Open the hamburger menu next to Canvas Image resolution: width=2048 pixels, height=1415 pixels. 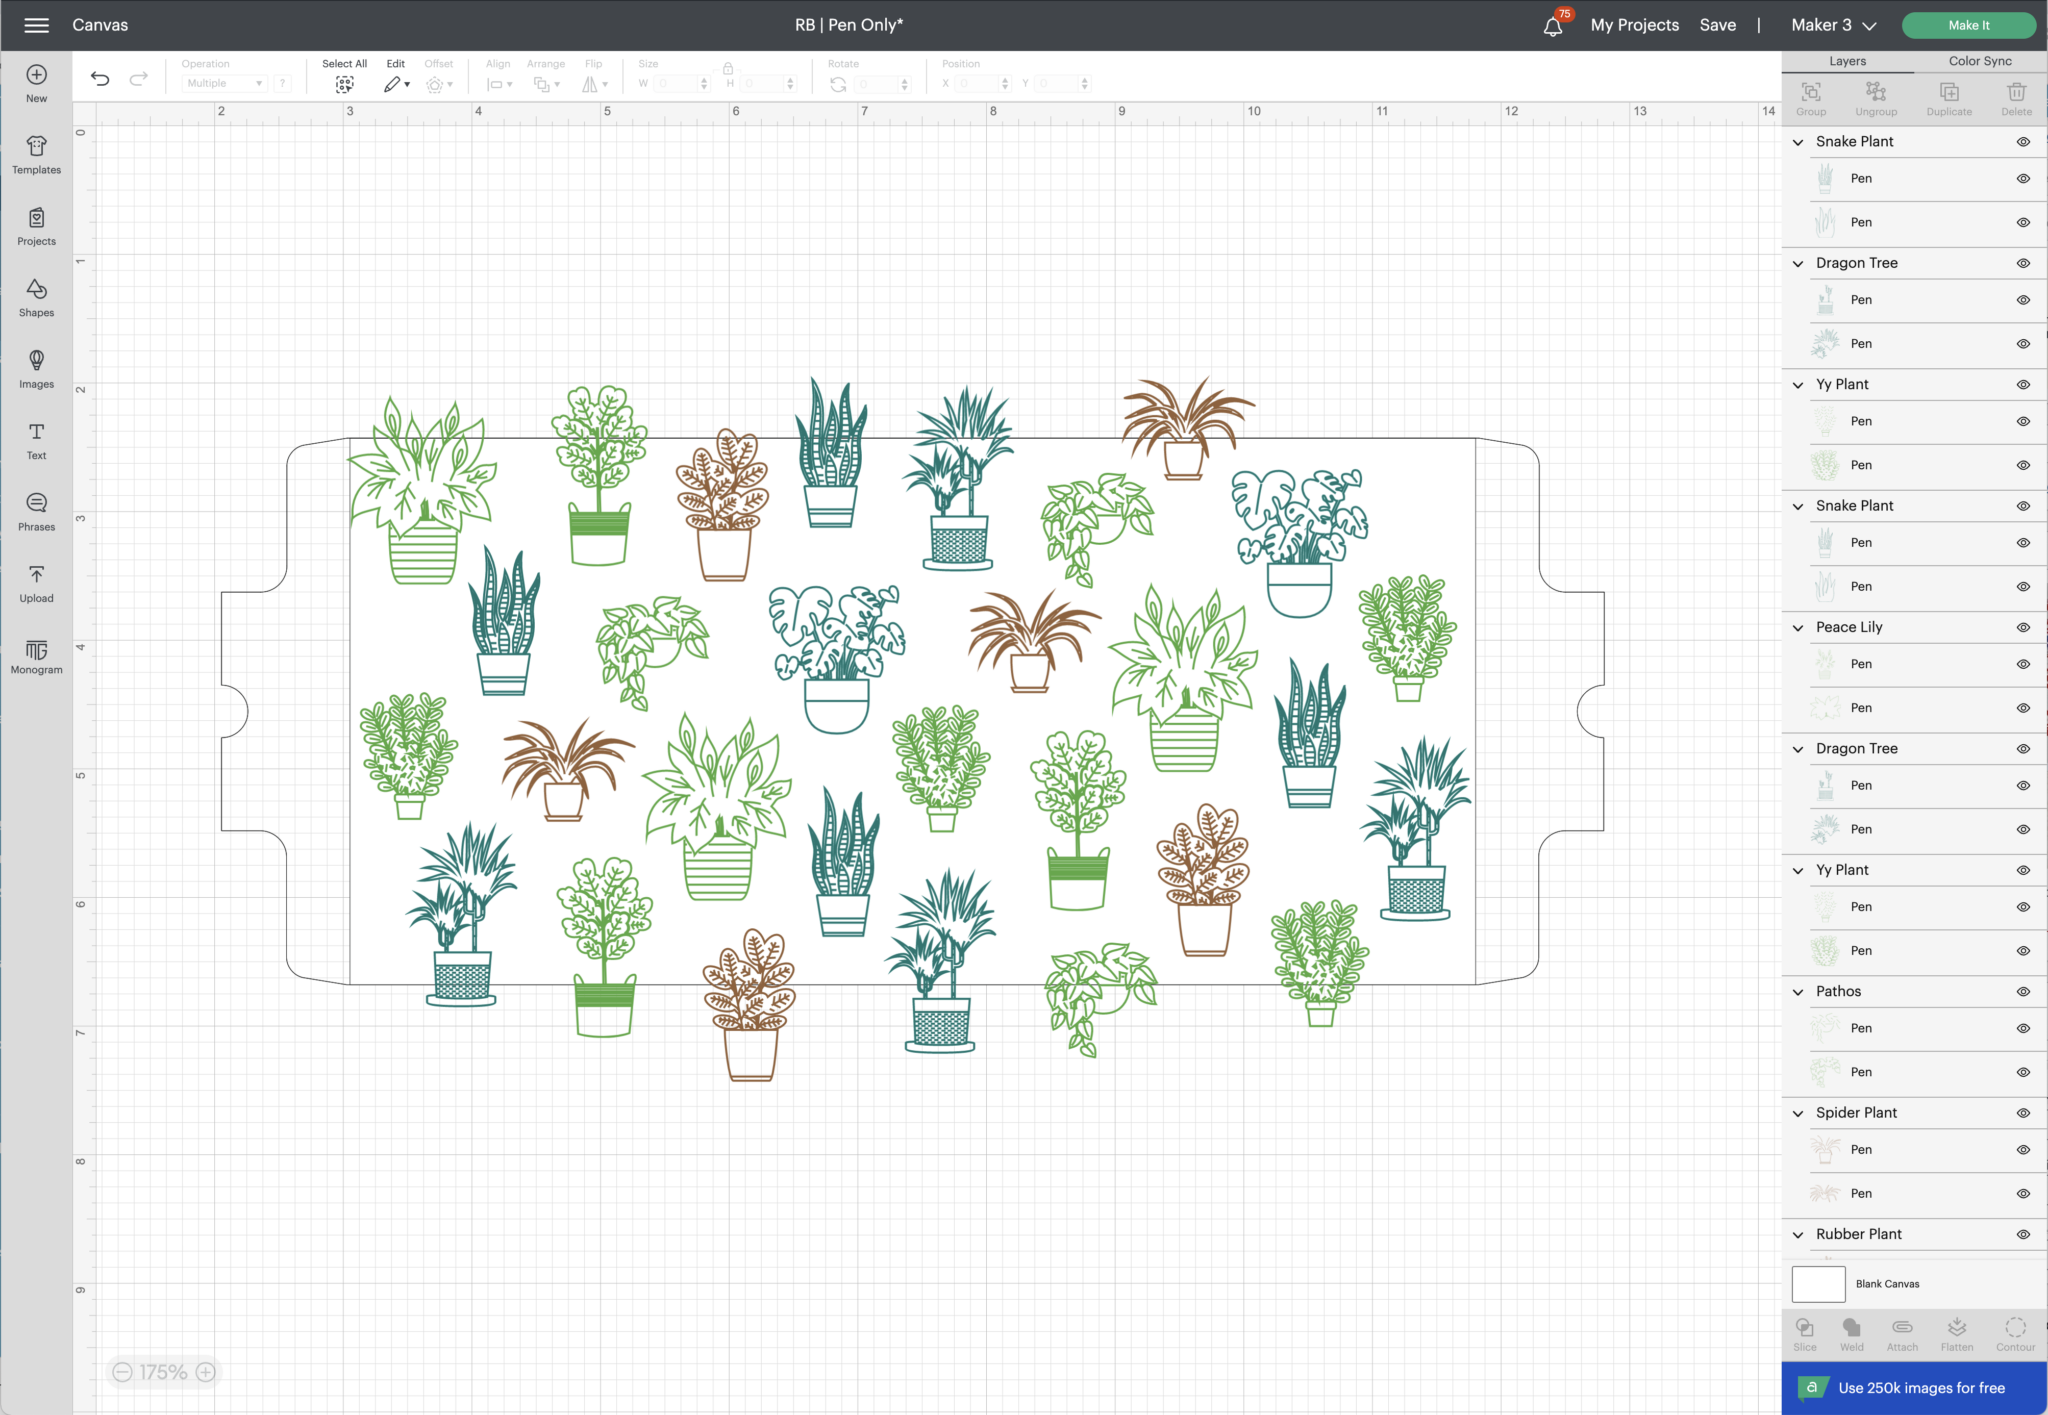[x=36, y=25]
